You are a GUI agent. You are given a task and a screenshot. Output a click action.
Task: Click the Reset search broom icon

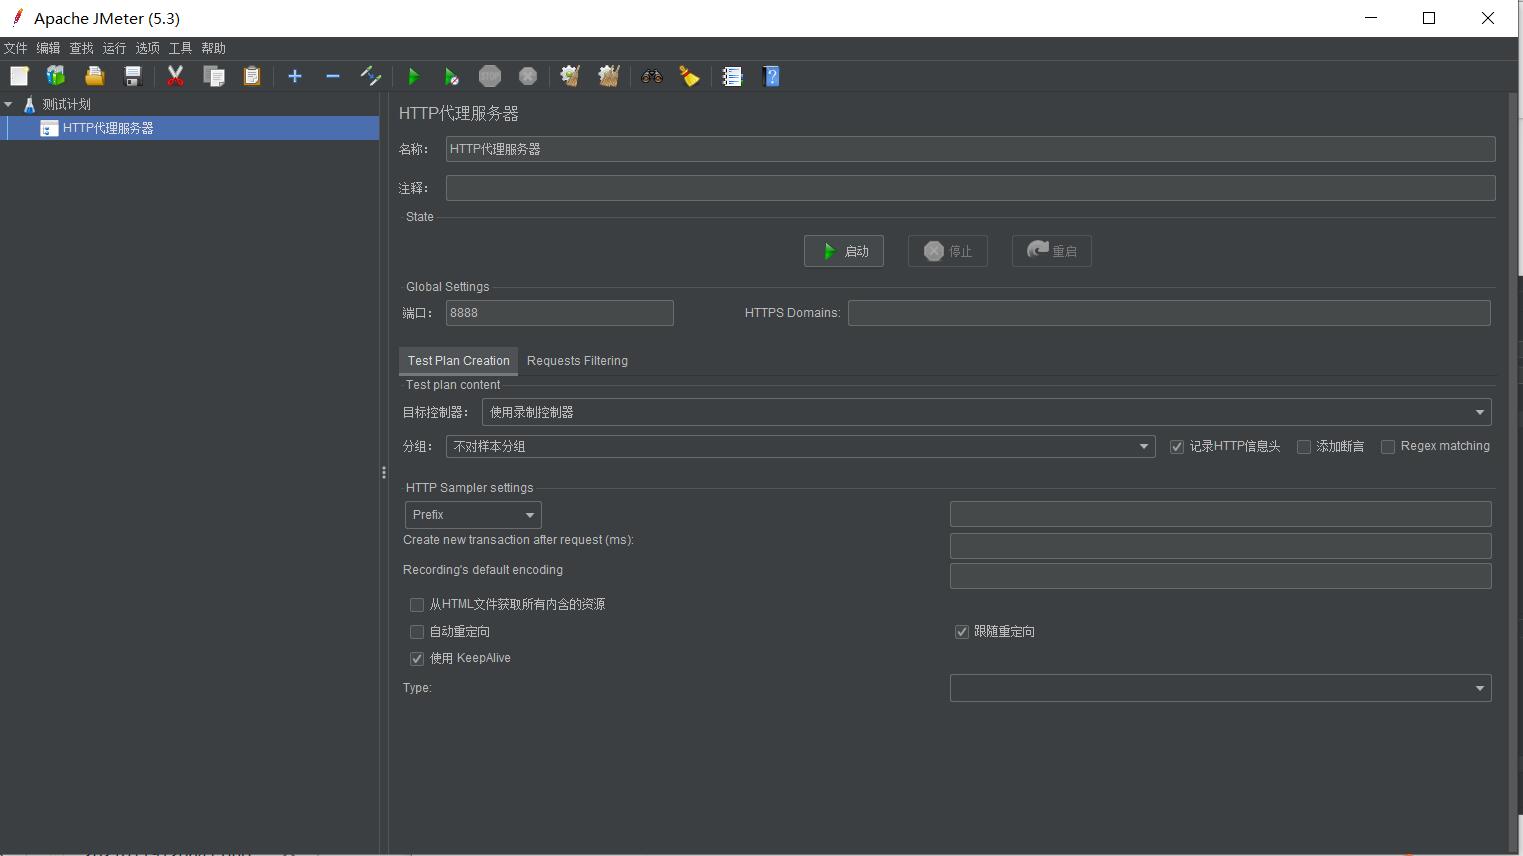pos(690,76)
